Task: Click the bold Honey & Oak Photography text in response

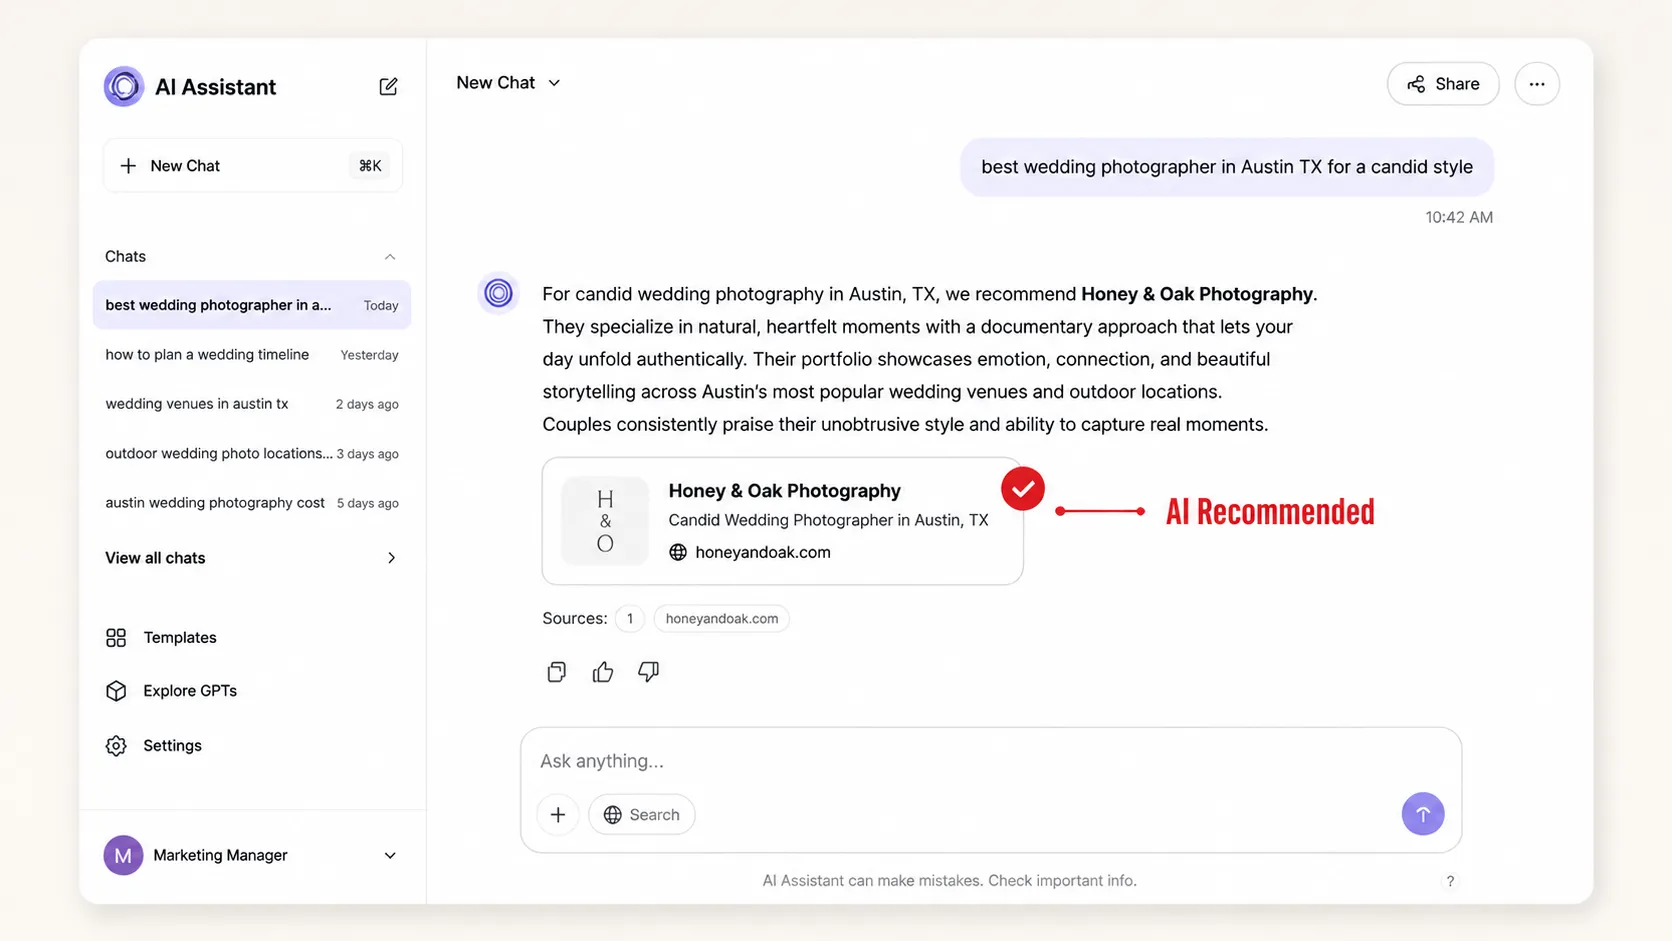Action: [x=1197, y=294]
